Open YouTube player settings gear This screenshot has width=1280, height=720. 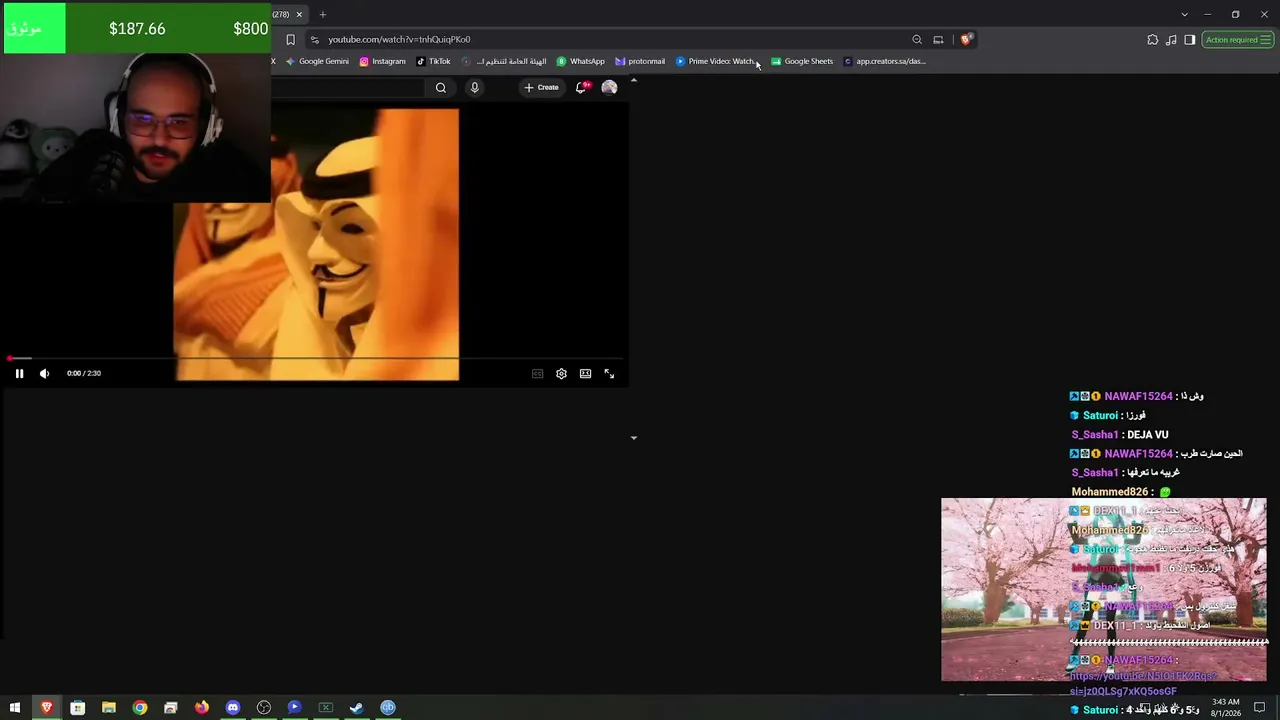[x=561, y=374]
